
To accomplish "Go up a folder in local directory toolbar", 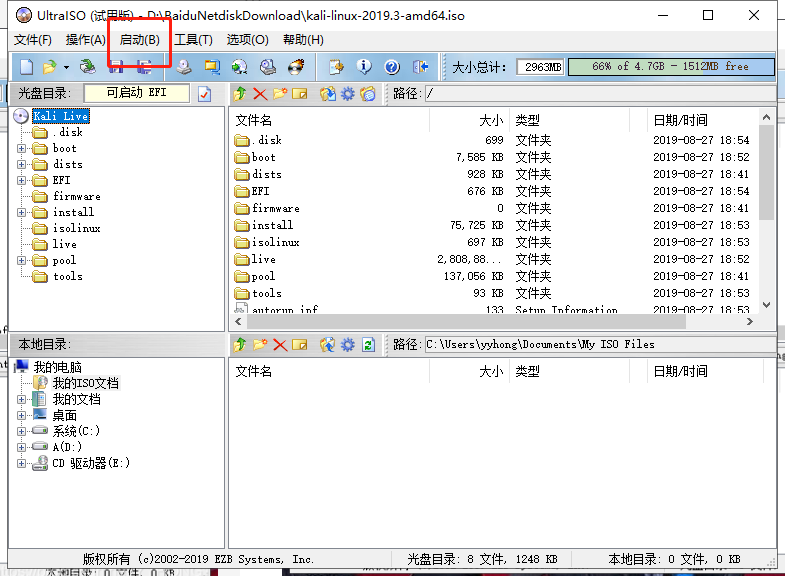I will [240, 344].
